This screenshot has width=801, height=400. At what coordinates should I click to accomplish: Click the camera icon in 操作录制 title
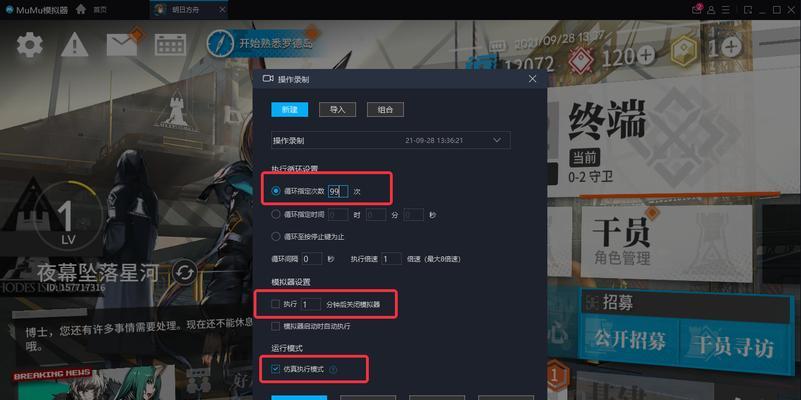coord(268,78)
